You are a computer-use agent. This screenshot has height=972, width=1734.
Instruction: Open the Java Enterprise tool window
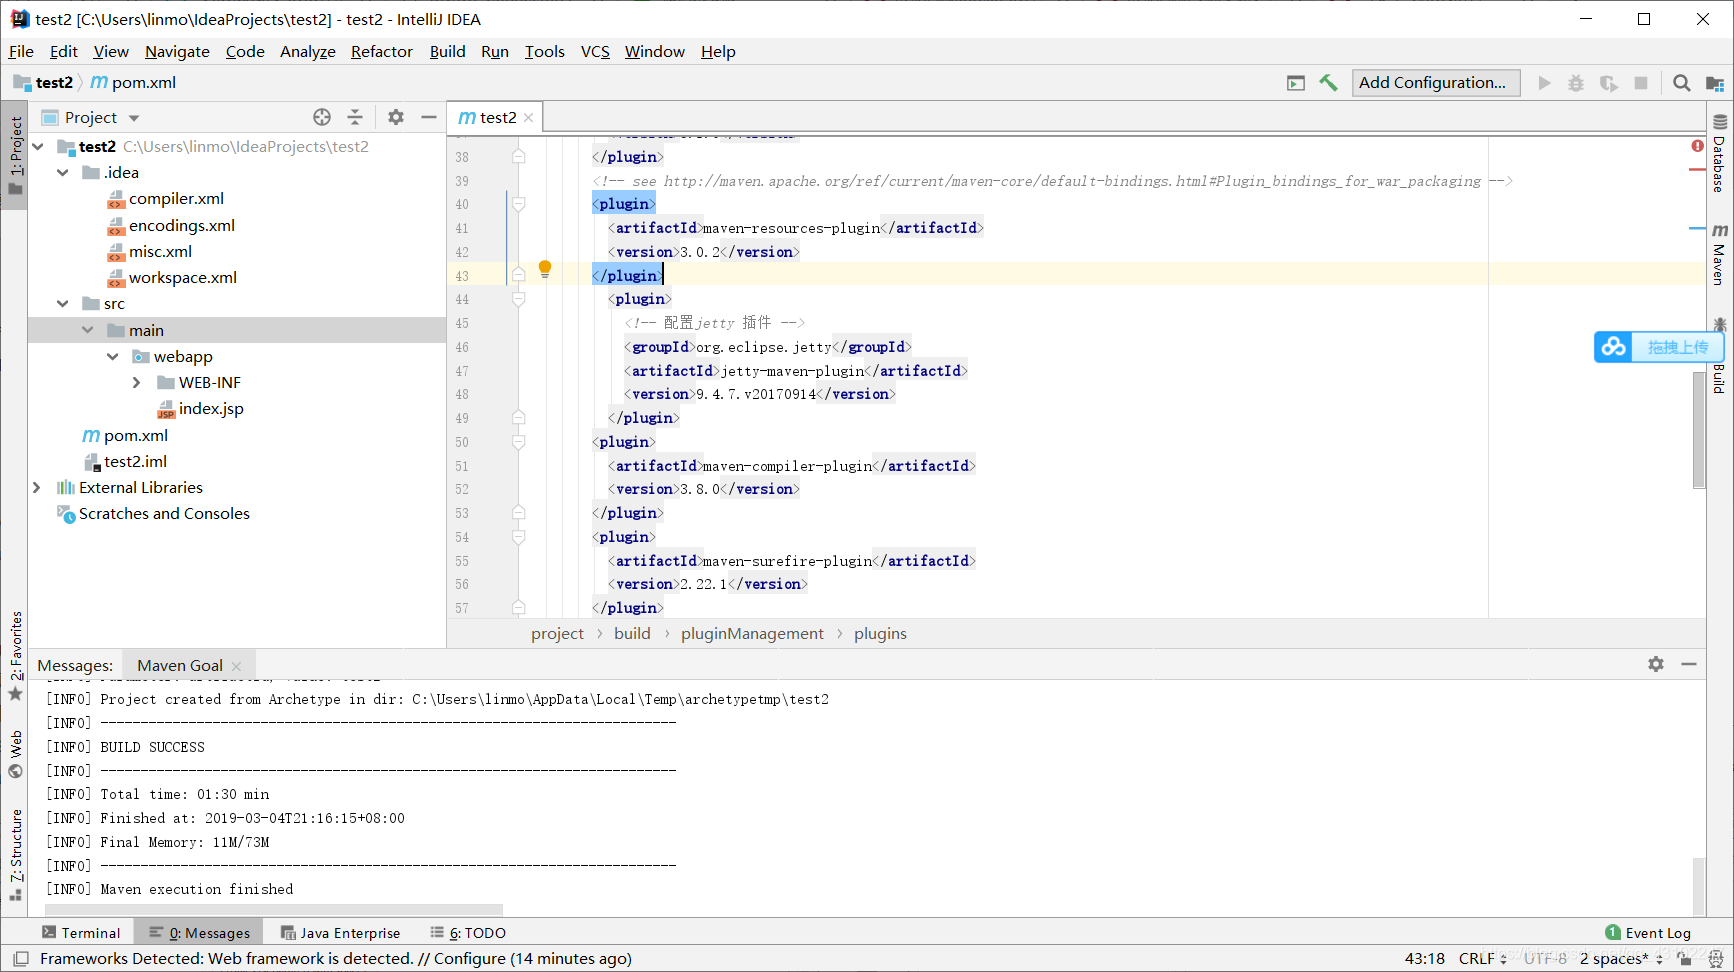[x=341, y=933]
